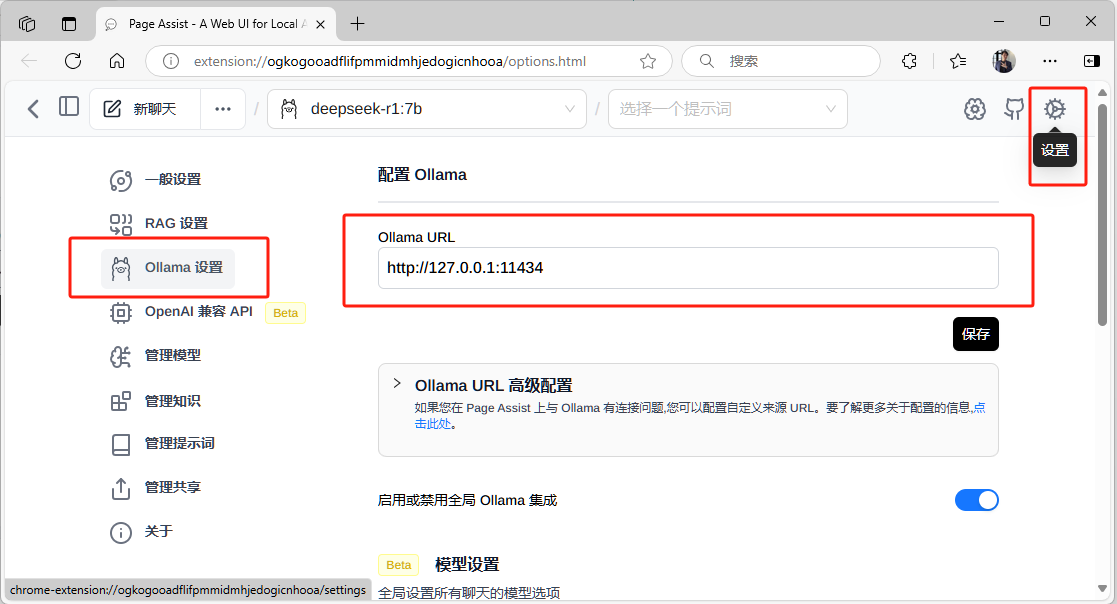Click the 配置 Ollama heading
1117x604 pixels.
coord(422,175)
